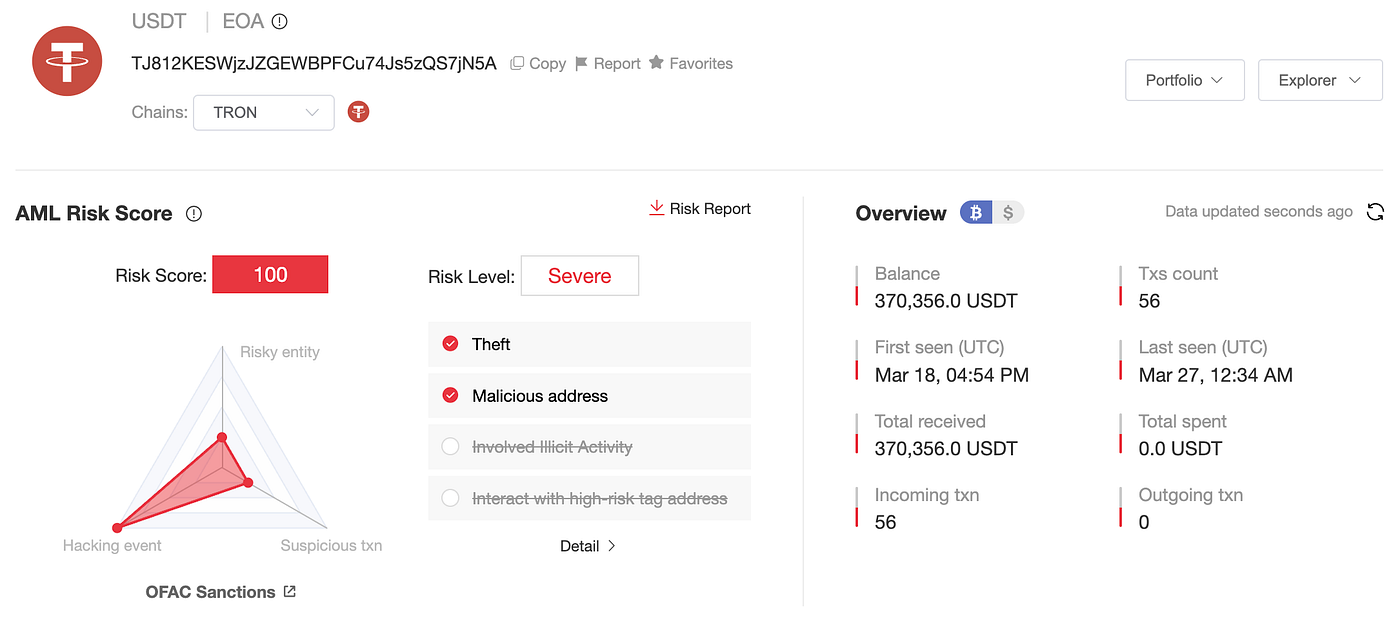This screenshot has height=628, width=1400.
Task: Click the red Risk Score 100 badge
Action: [x=270, y=275]
